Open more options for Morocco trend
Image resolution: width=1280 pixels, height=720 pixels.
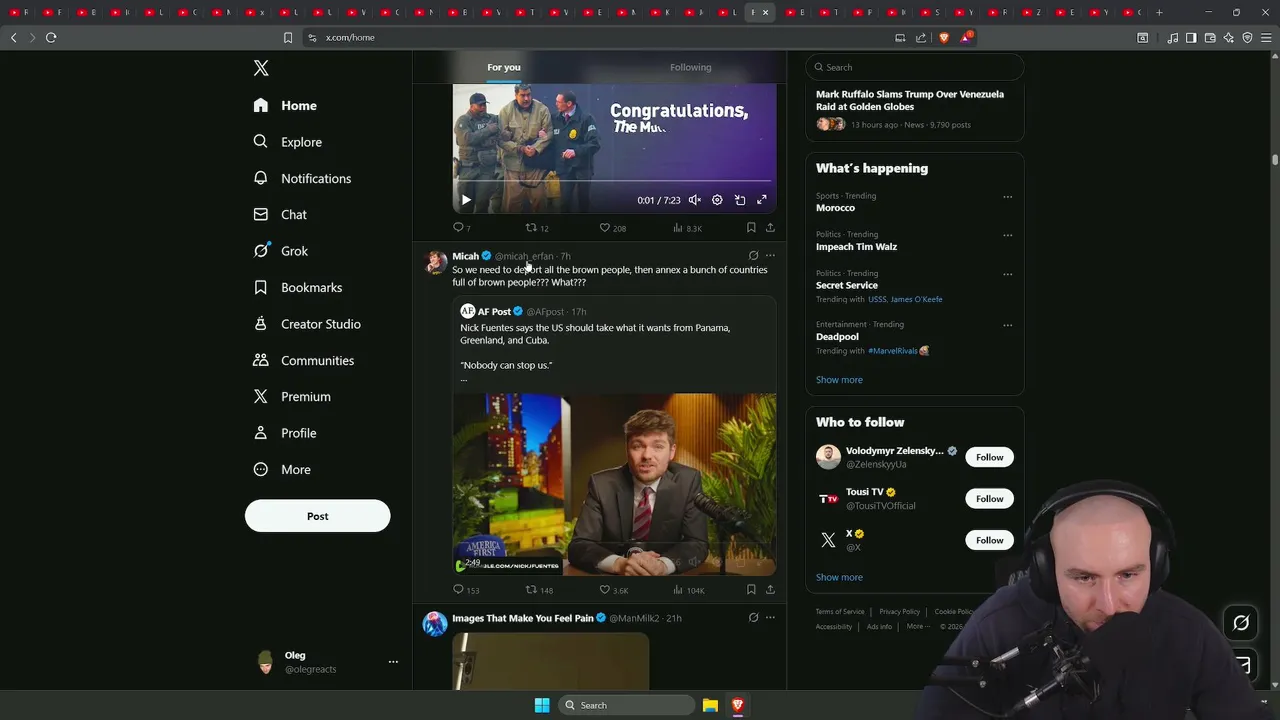(1007, 197)
